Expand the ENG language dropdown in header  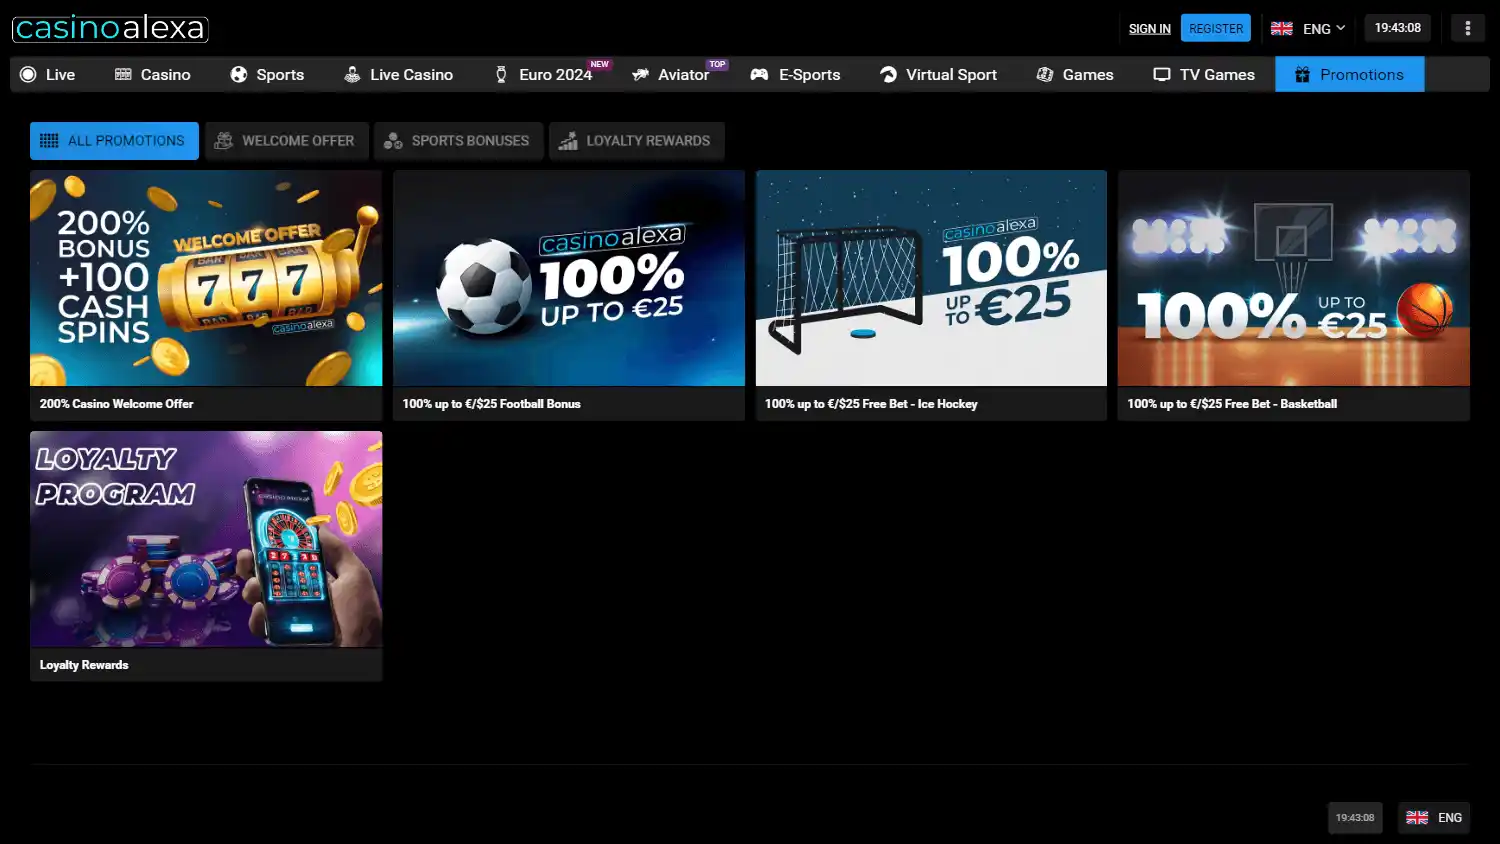tap(1308, 28)
